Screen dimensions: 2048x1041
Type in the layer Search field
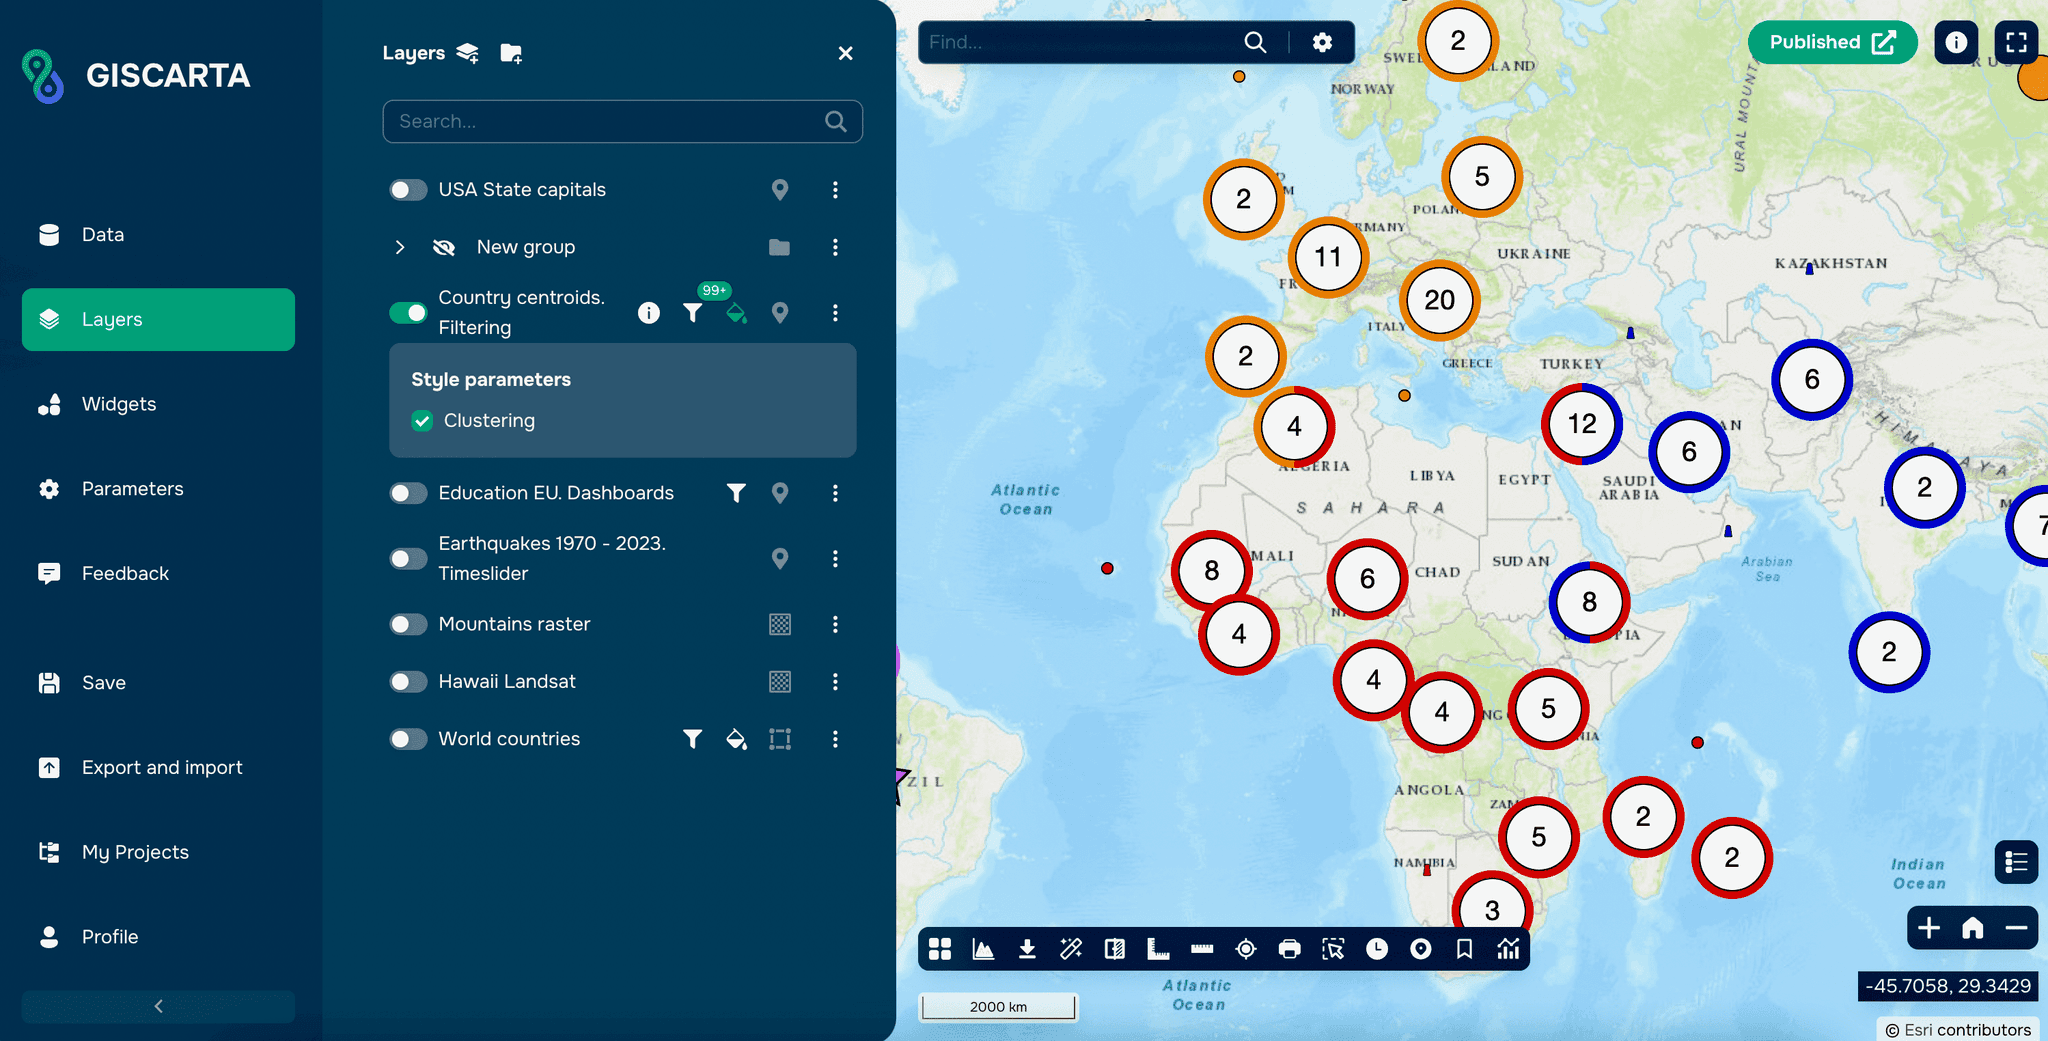click(610, 121)
